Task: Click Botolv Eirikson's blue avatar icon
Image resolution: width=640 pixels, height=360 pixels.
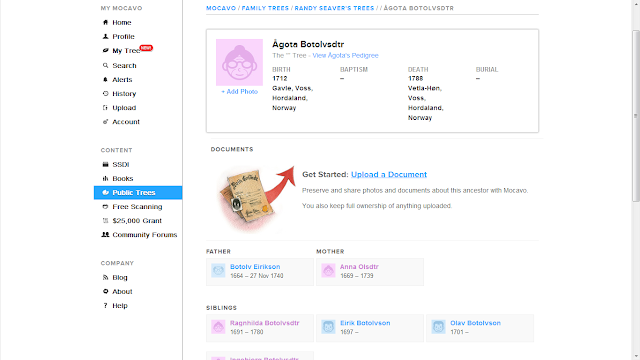Action: (x=218, y=271)
